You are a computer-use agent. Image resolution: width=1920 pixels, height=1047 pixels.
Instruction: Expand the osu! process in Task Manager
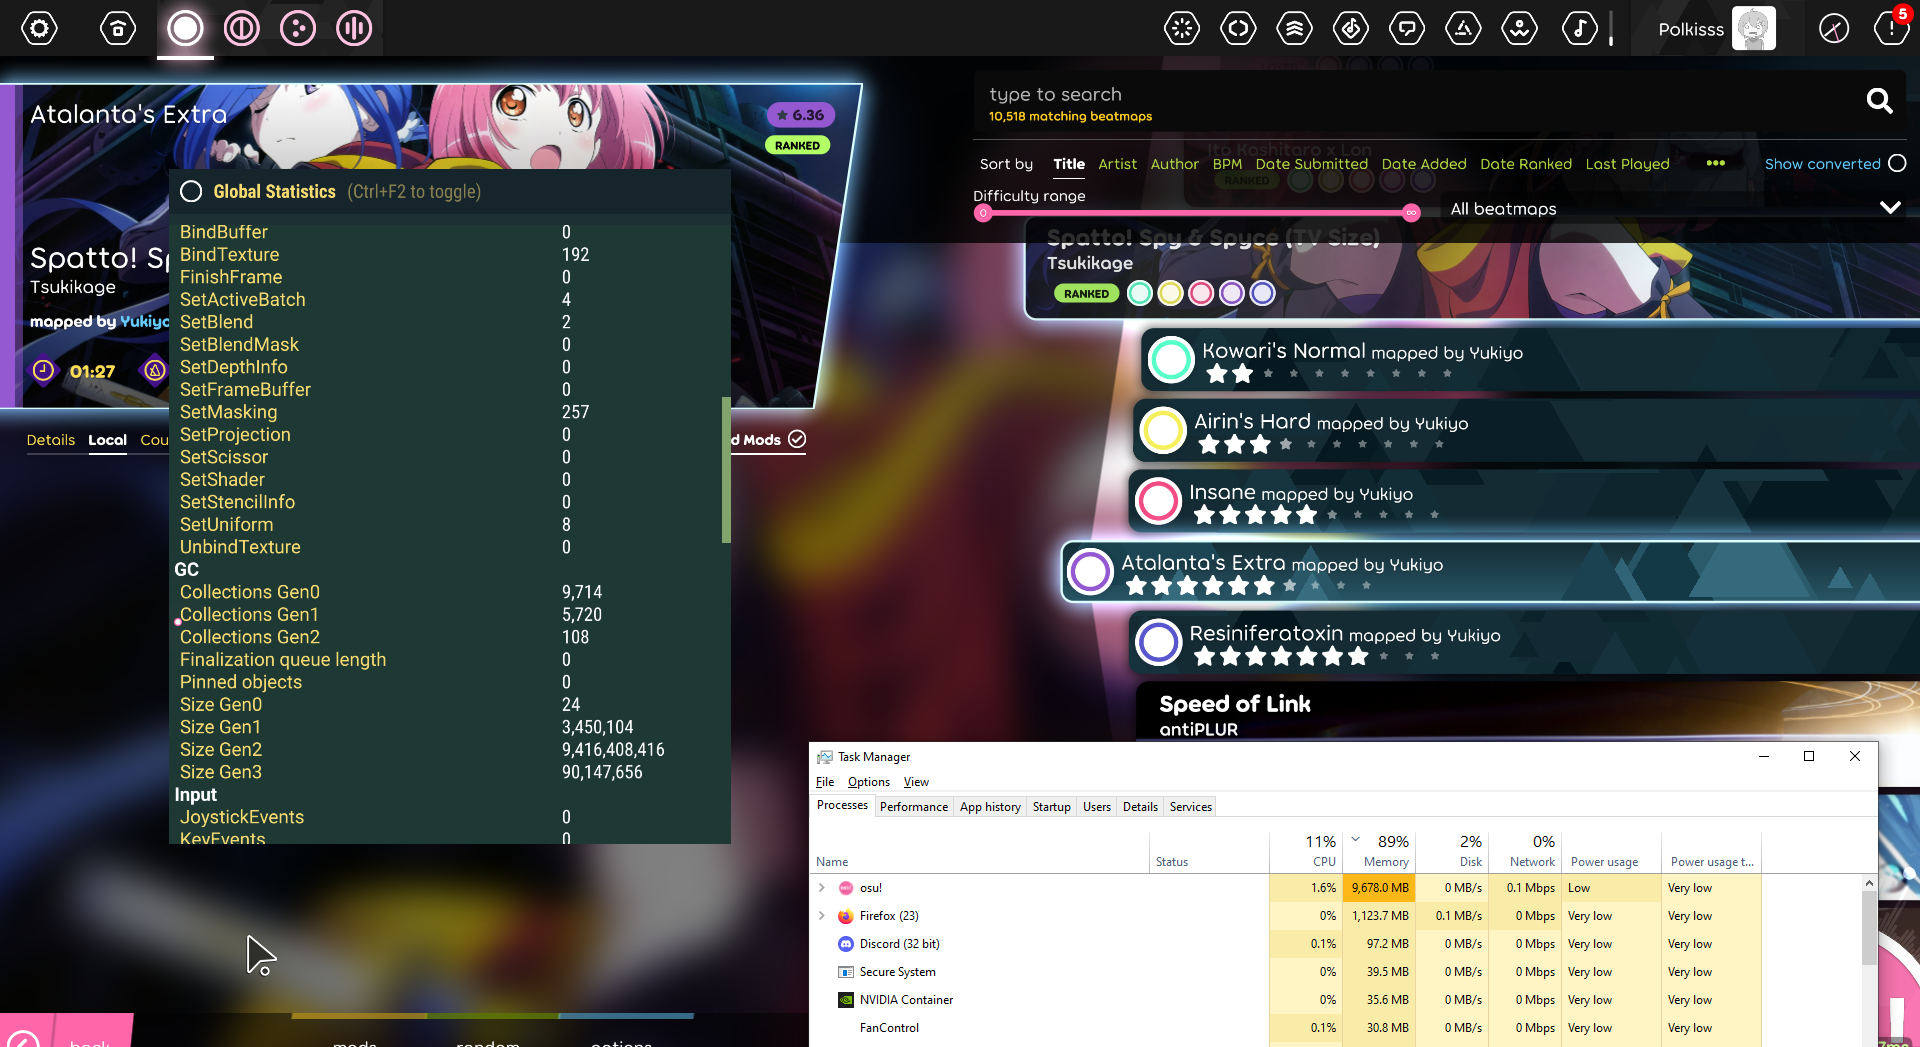pyautogui.click(x=822, y=888)
